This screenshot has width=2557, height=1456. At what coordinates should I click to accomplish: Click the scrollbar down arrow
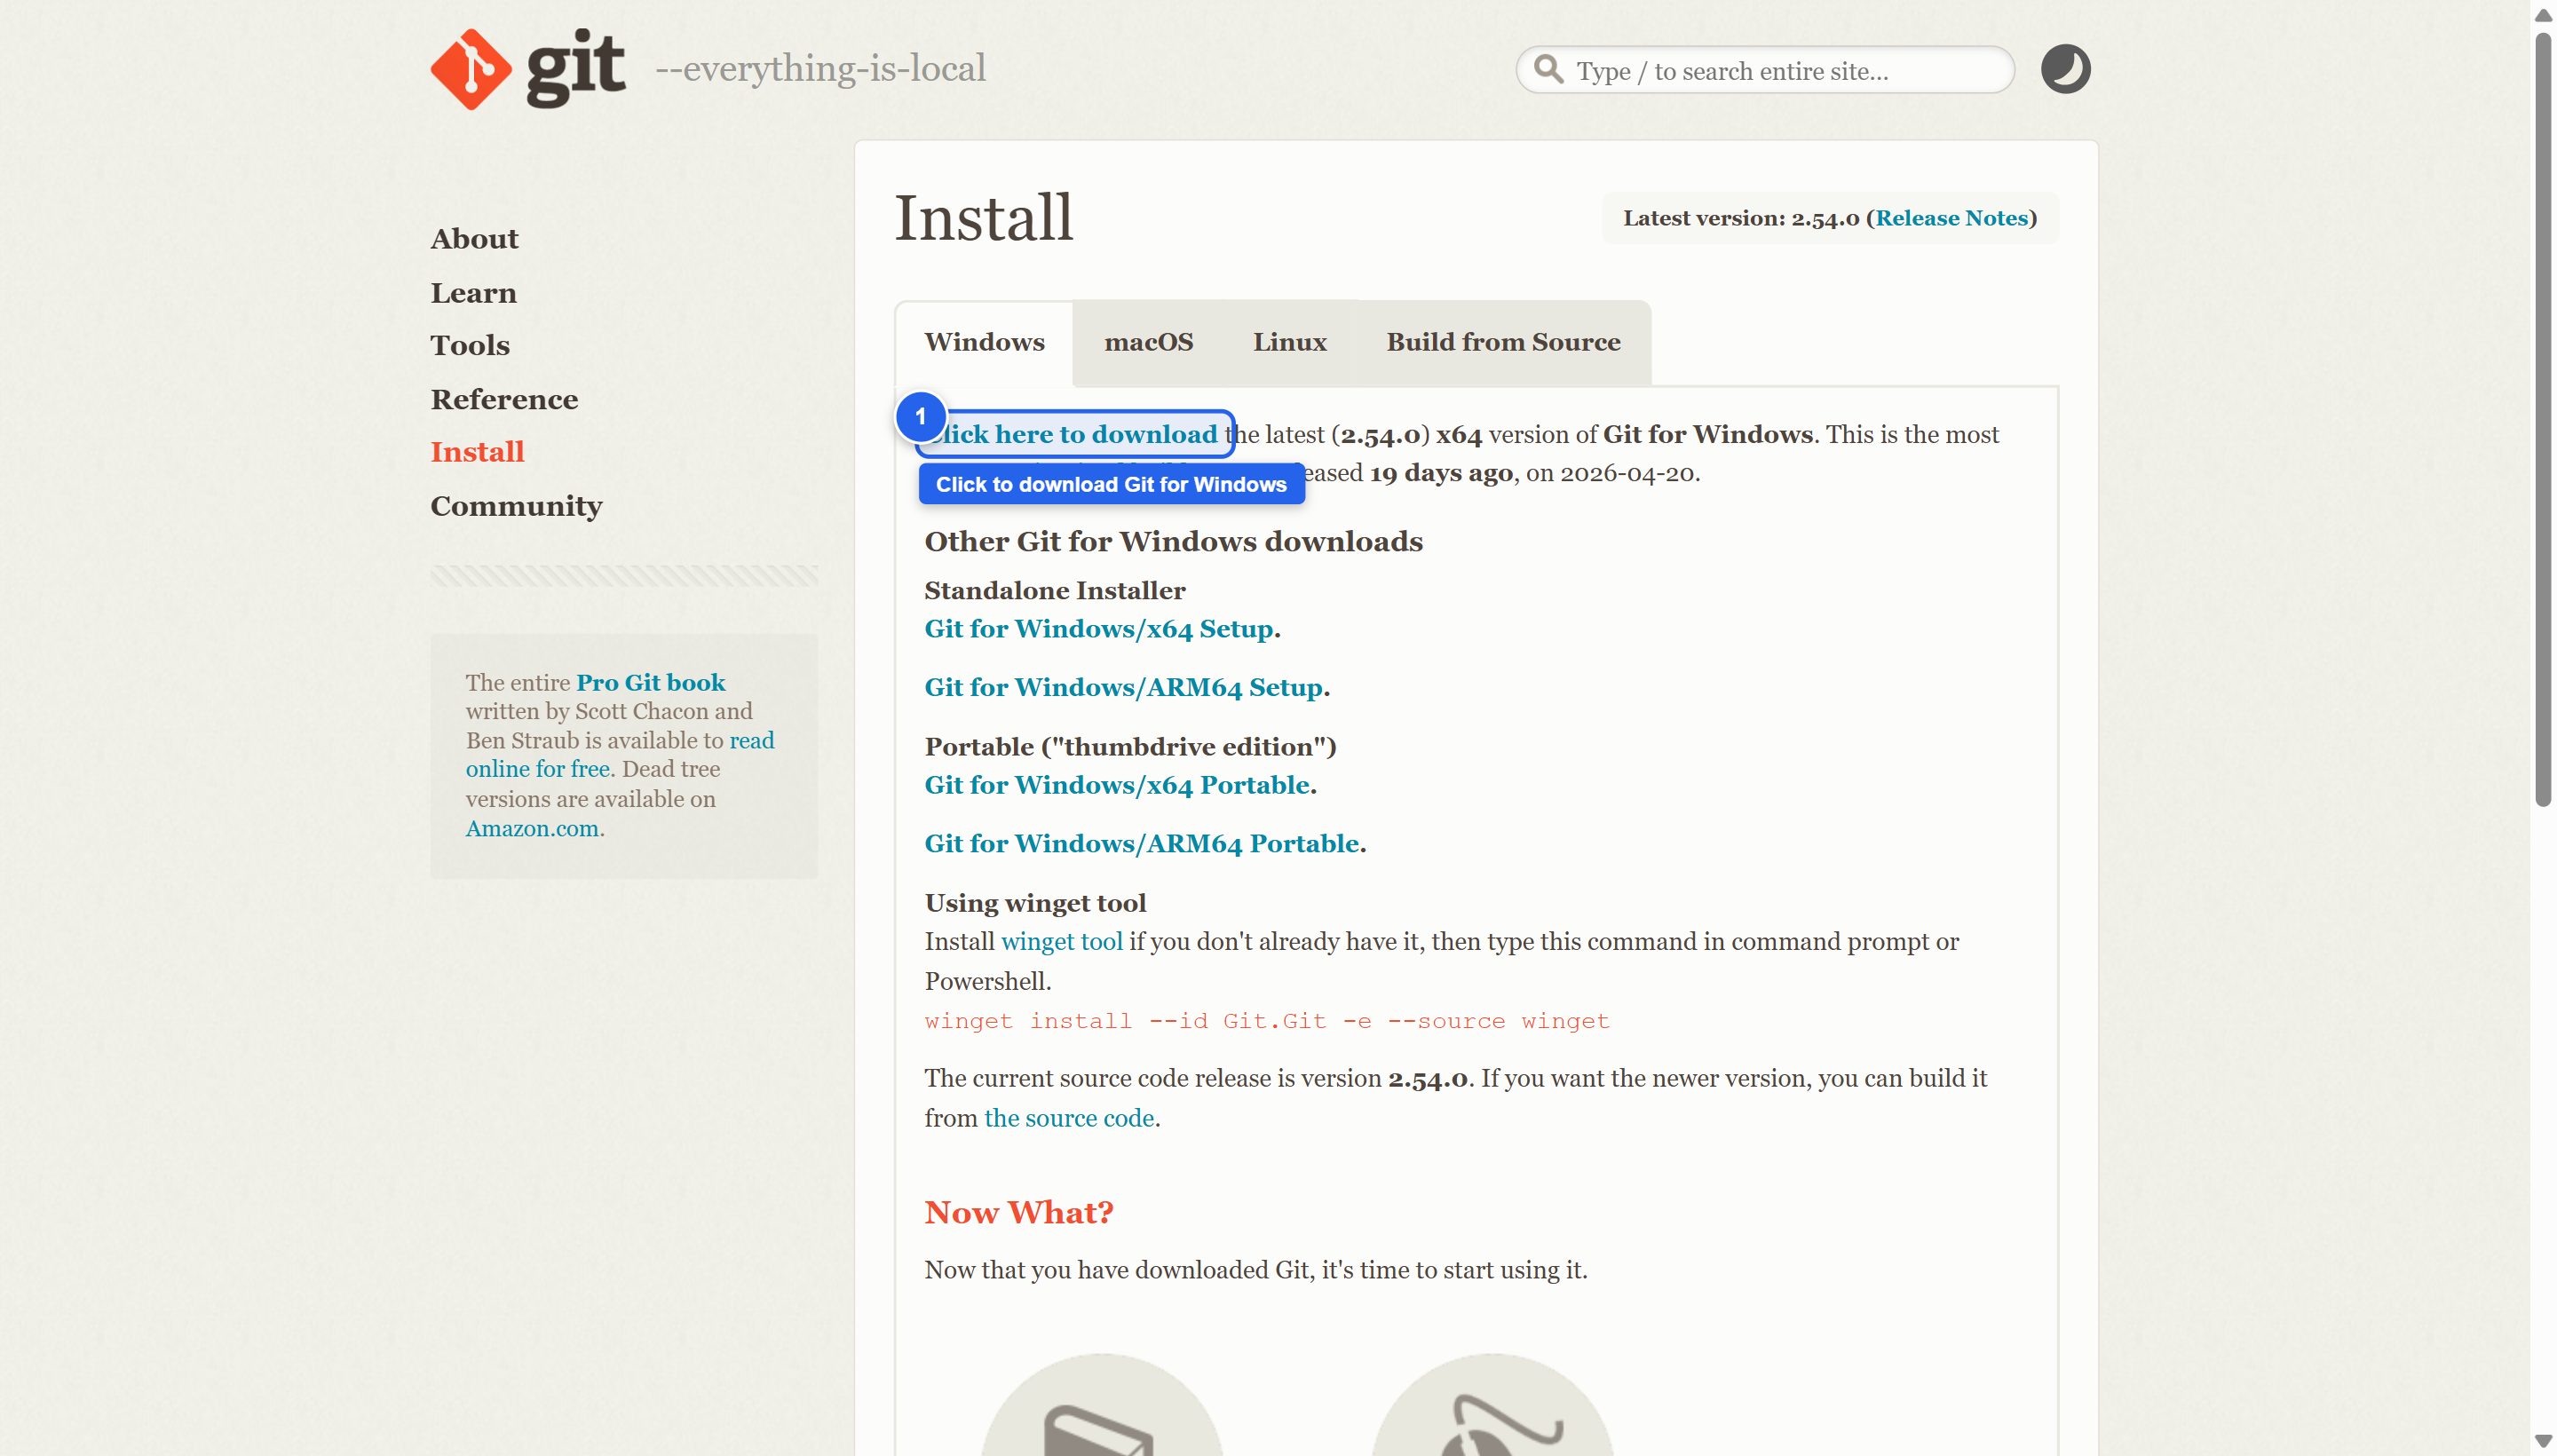[2542, 1441]
